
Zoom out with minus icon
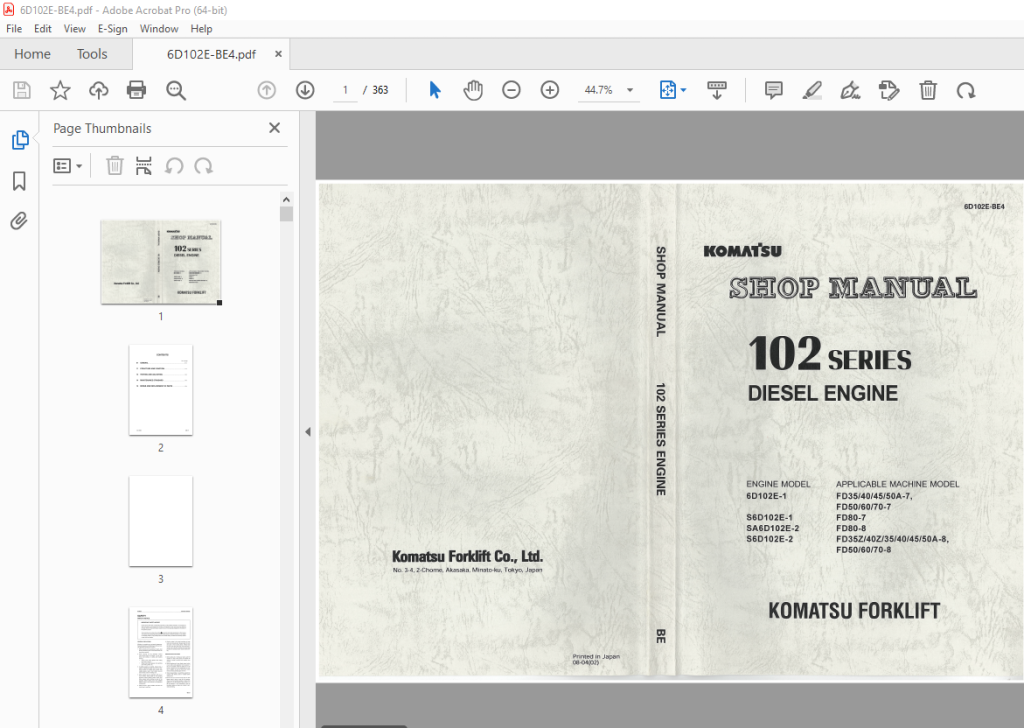(511, 90)
